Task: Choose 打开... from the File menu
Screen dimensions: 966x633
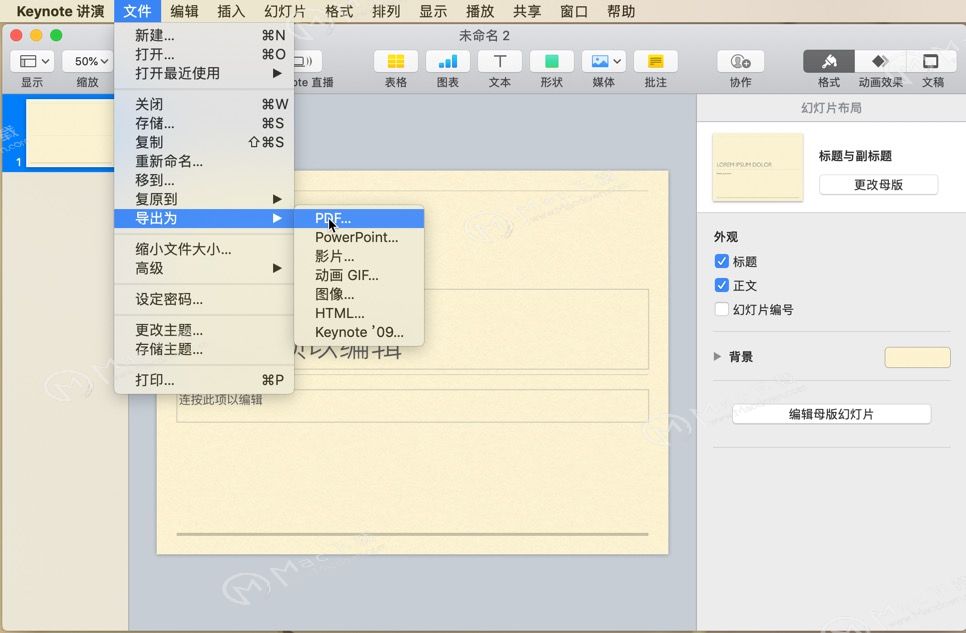Action: pyautogui.click(x=204, y=54)
